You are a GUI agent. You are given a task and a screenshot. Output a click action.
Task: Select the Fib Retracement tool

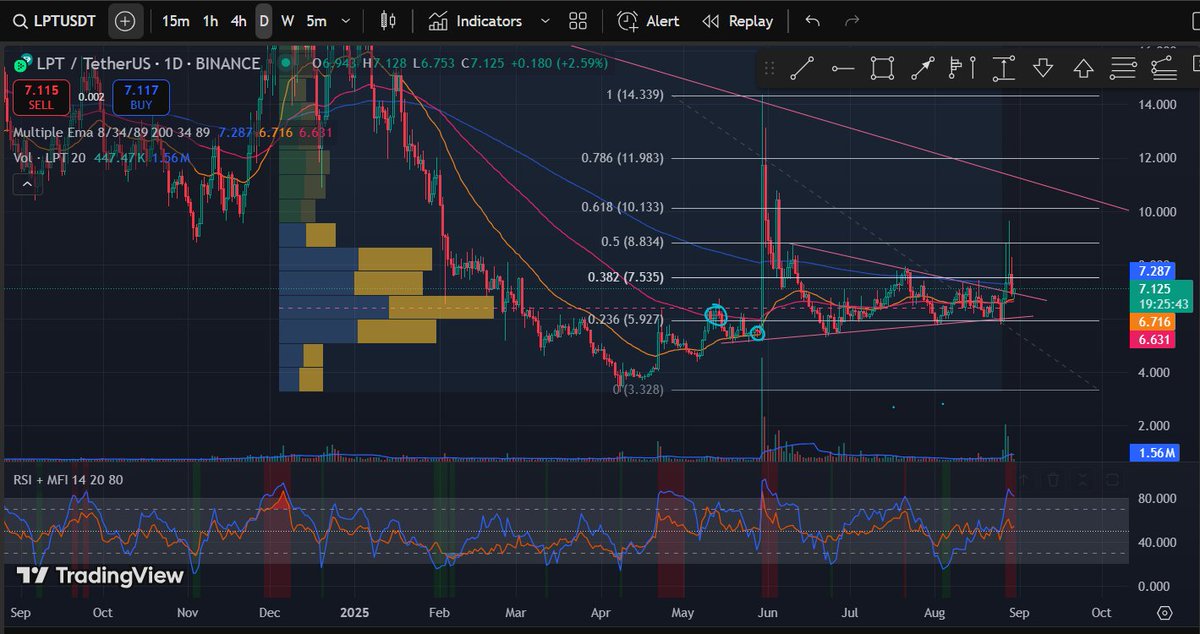pyautogui.click(x=1123, y=68)
